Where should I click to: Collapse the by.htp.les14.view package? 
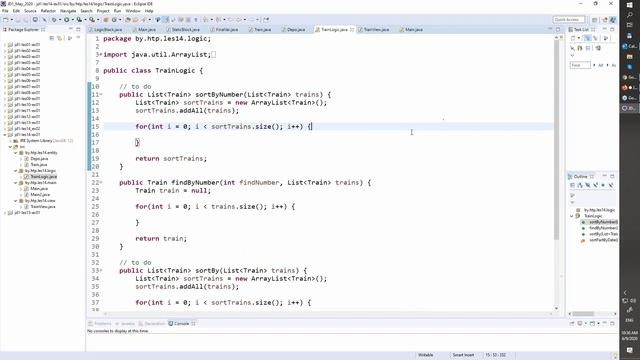pyautogui.click(x=16, y=201)
